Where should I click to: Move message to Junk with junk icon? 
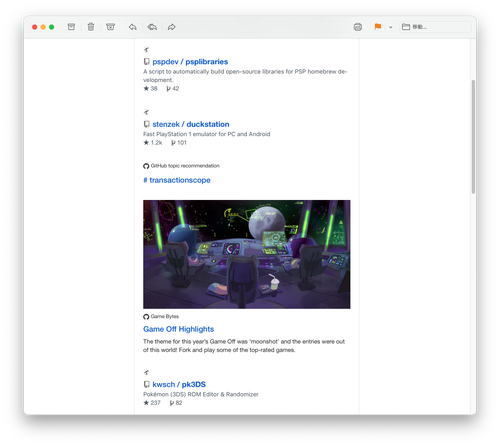click(x=110, y=27)
